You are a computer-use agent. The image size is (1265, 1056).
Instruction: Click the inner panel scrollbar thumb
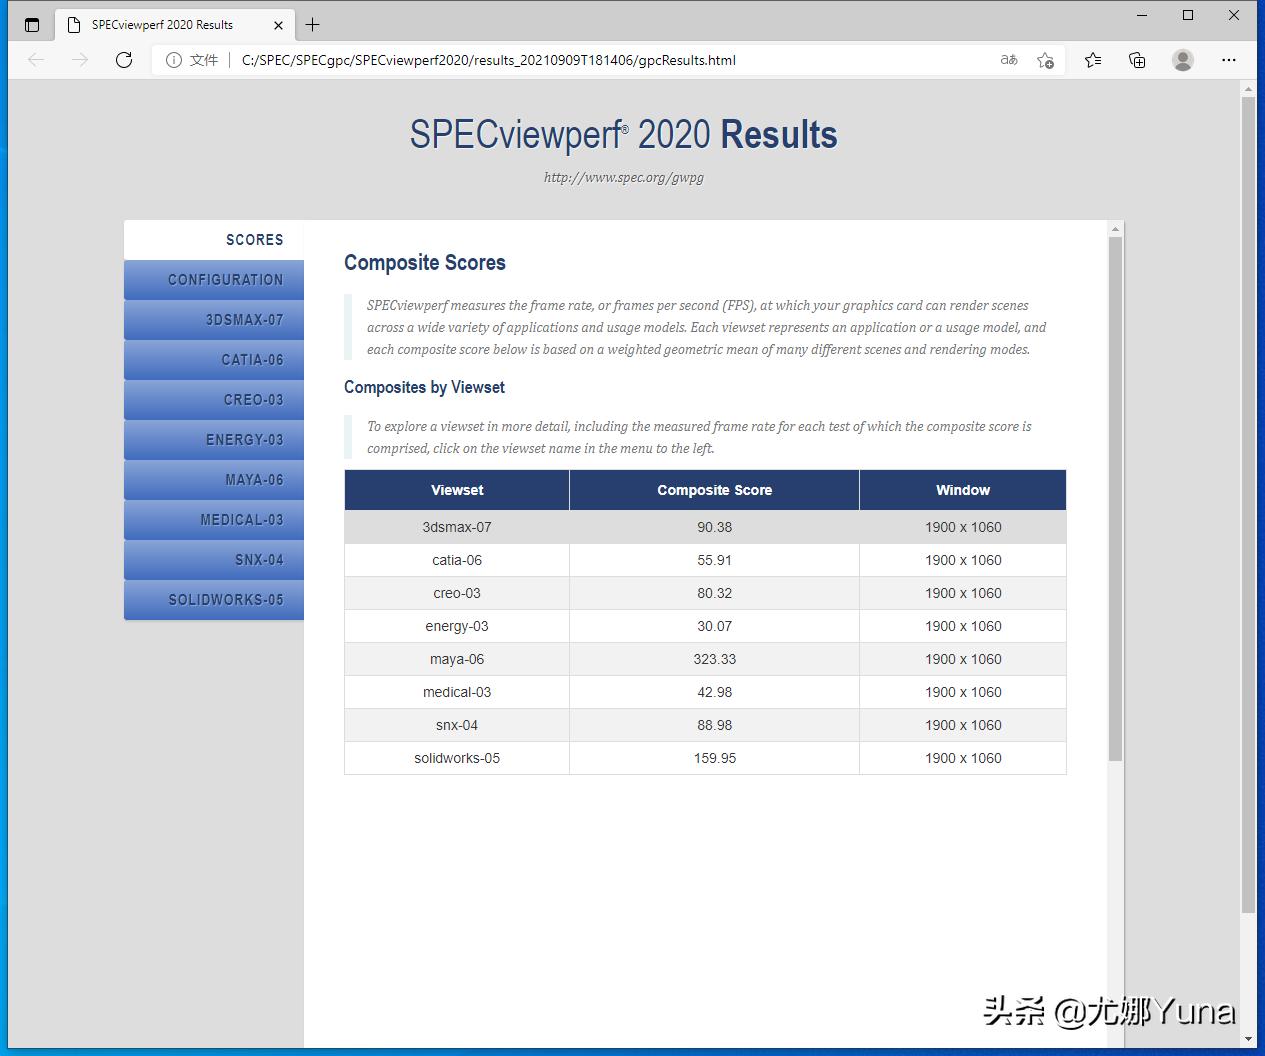click(1116, 499)
